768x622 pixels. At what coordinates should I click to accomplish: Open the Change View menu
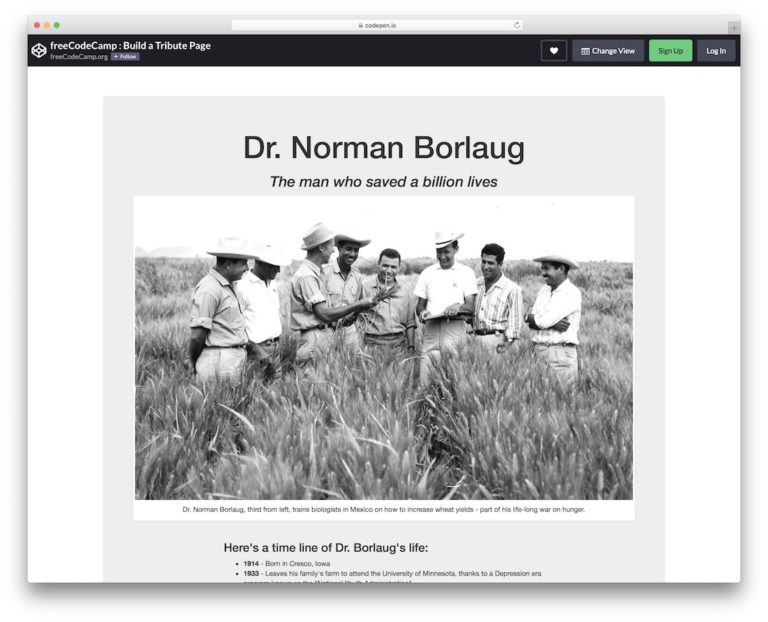608,51
